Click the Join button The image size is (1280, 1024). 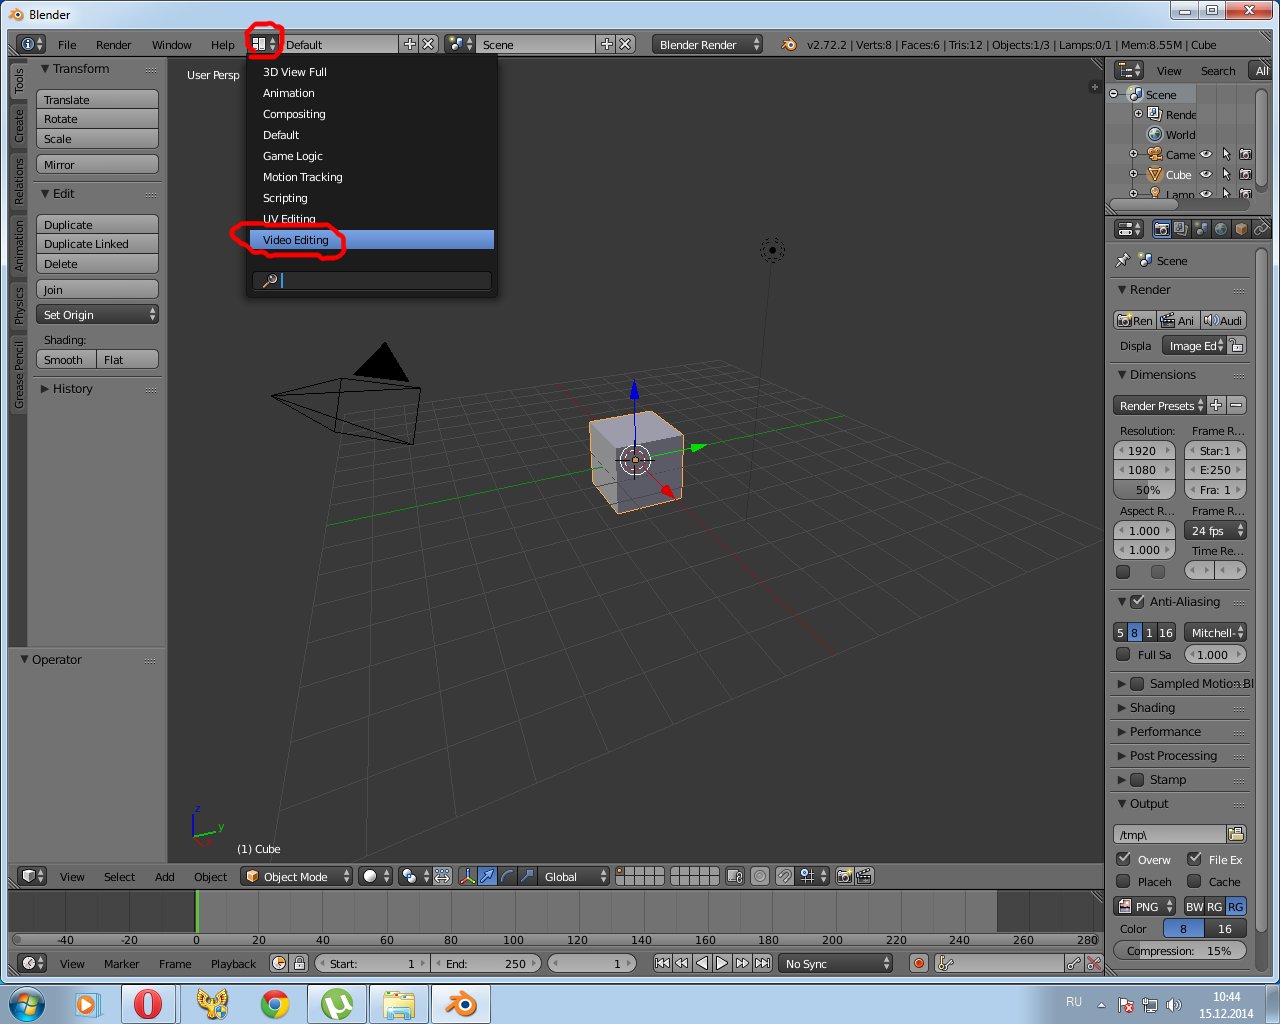point(98,289)
